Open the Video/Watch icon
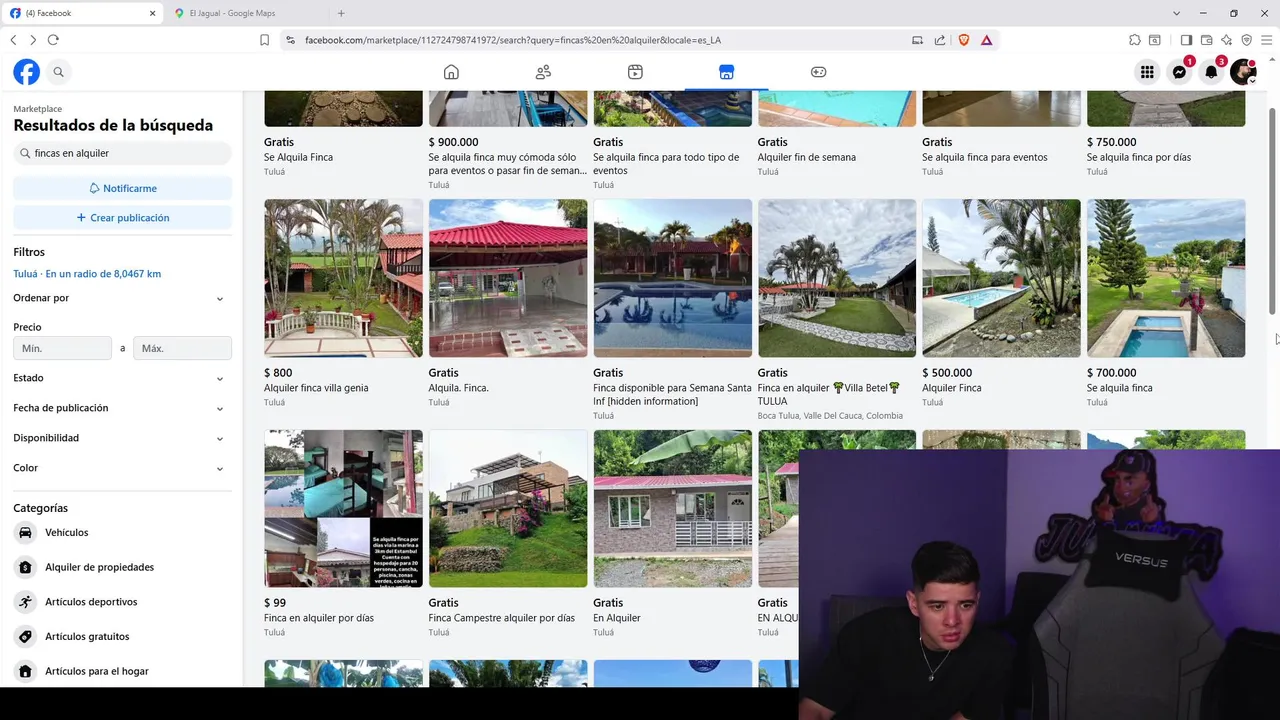The width and height of the screenshot is (1280, 720). click(635, 72)
